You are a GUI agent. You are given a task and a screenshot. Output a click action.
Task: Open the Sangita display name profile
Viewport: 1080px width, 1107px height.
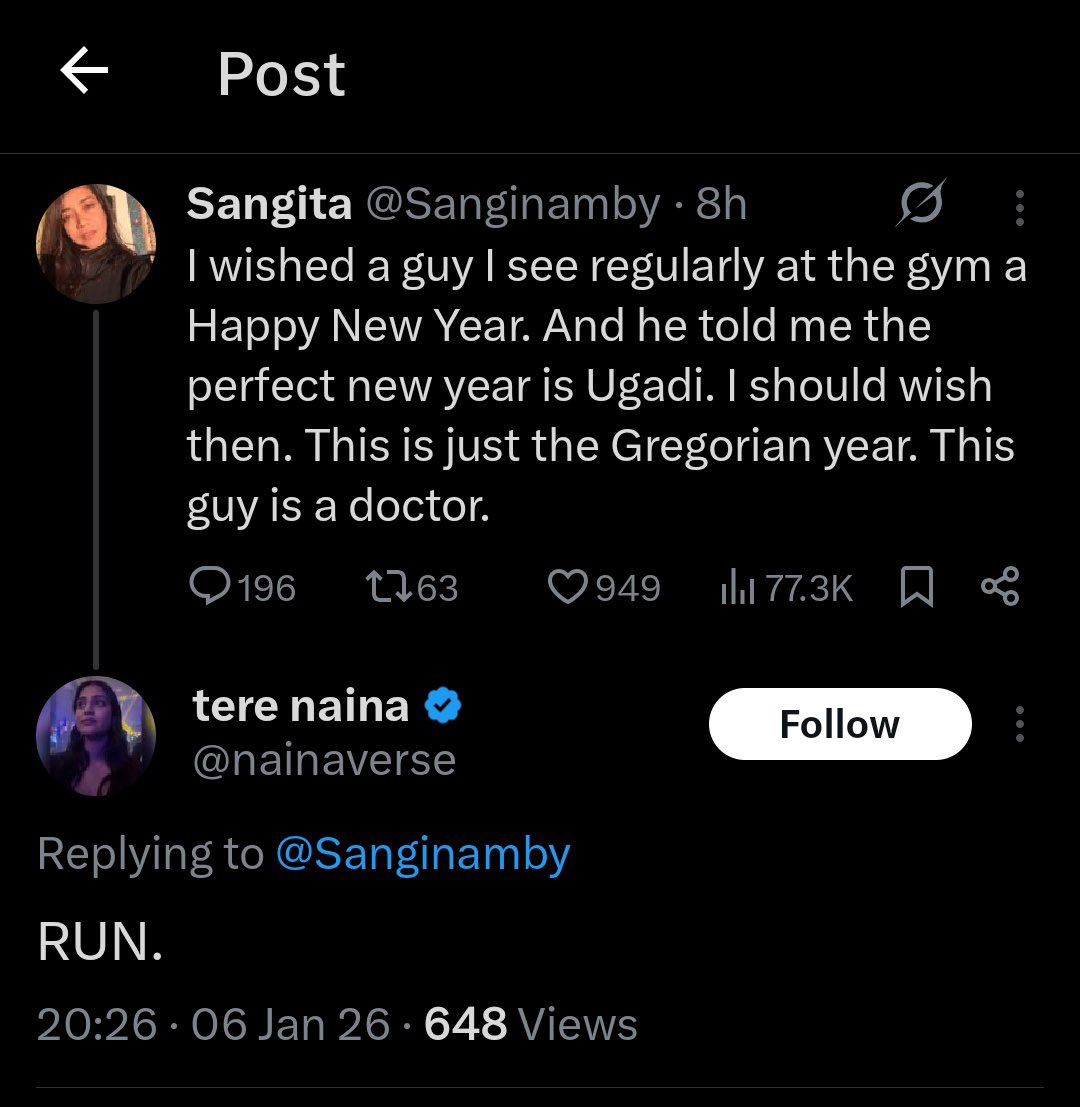click(269, 203)
